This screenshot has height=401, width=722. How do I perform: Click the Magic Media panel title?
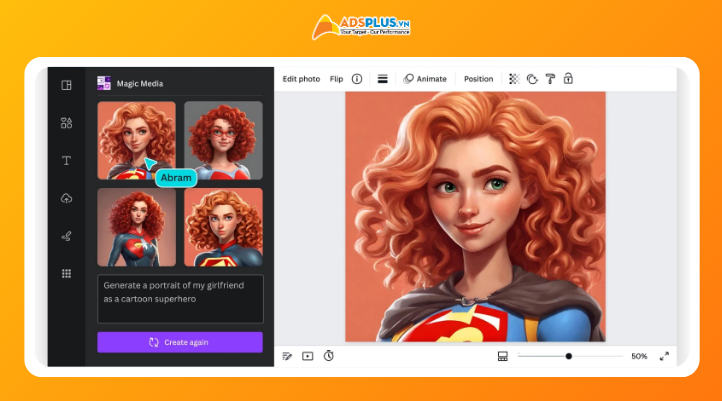(140, 83)
